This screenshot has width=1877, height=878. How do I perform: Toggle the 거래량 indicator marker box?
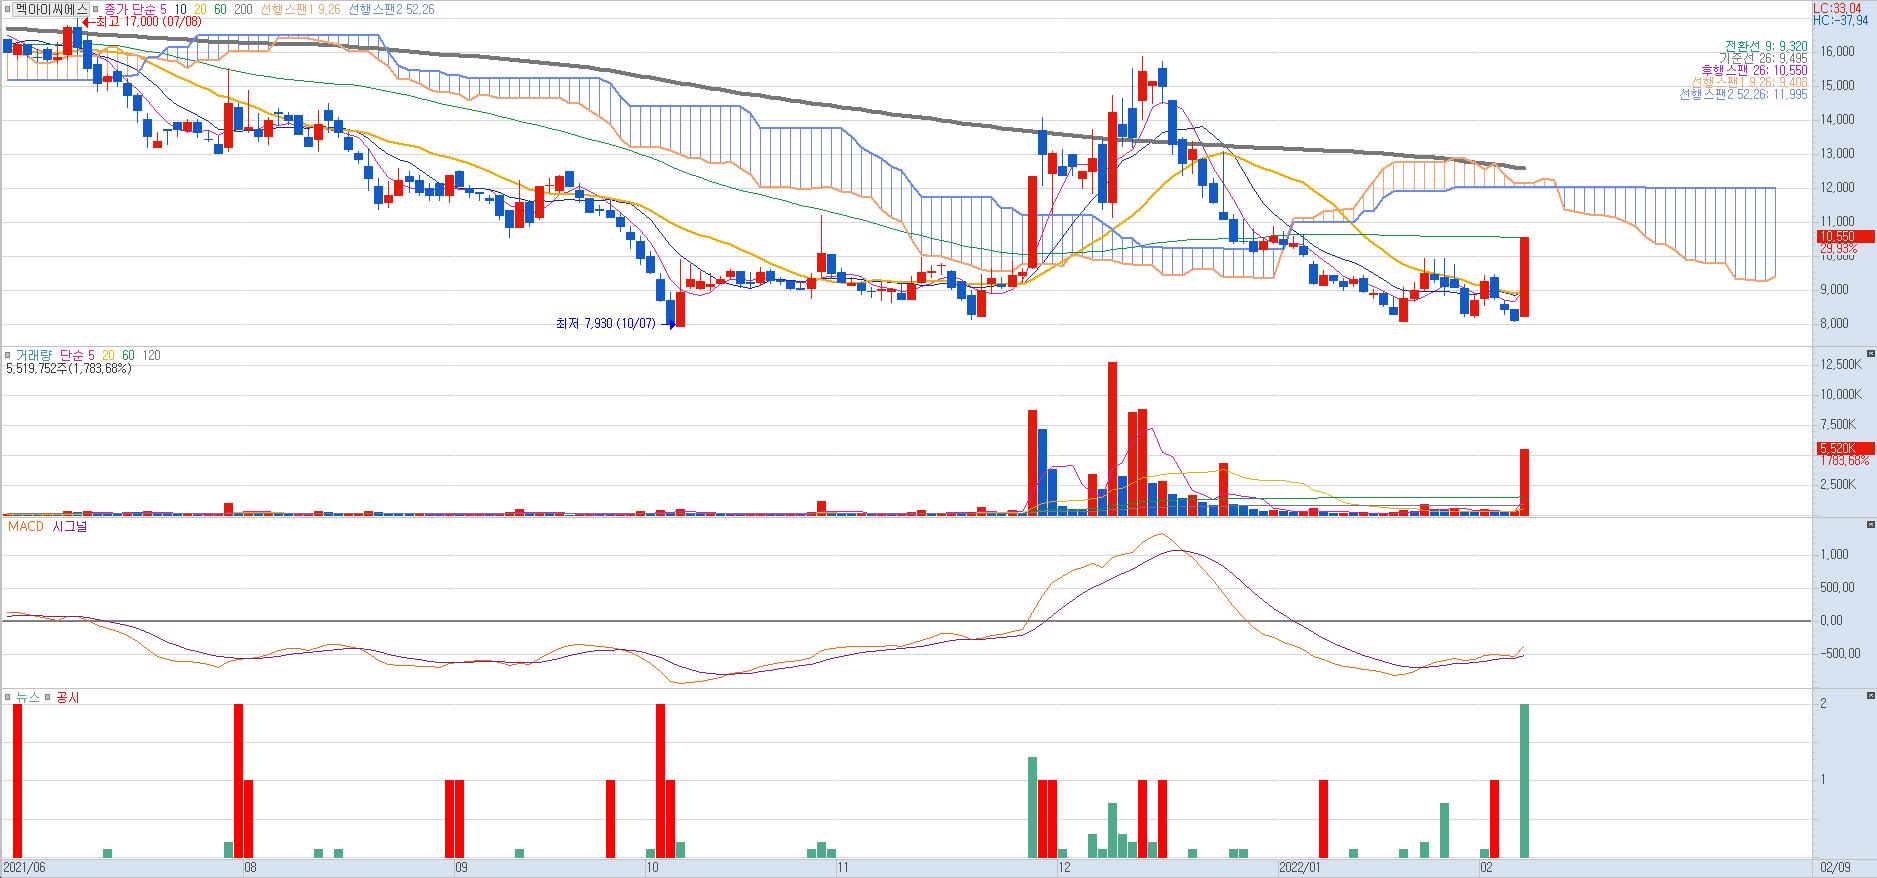click(7, 355)
